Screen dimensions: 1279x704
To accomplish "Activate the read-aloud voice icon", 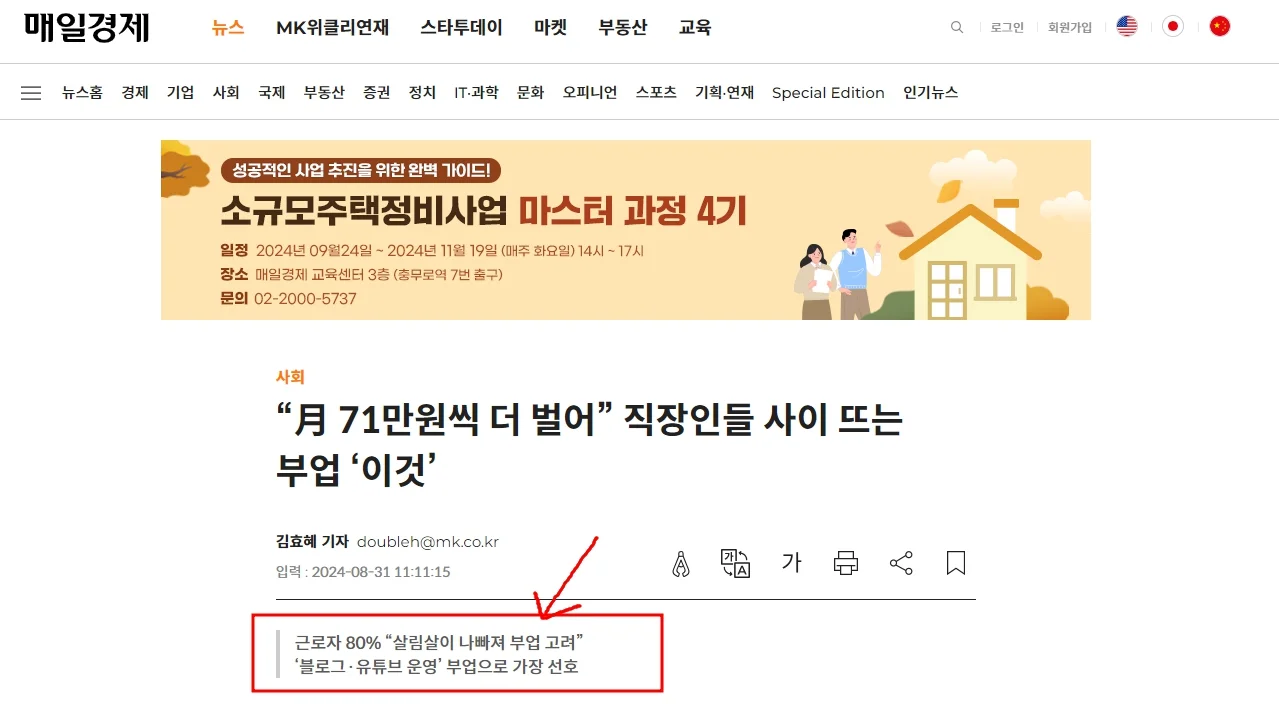I will [x=681, y=563].
